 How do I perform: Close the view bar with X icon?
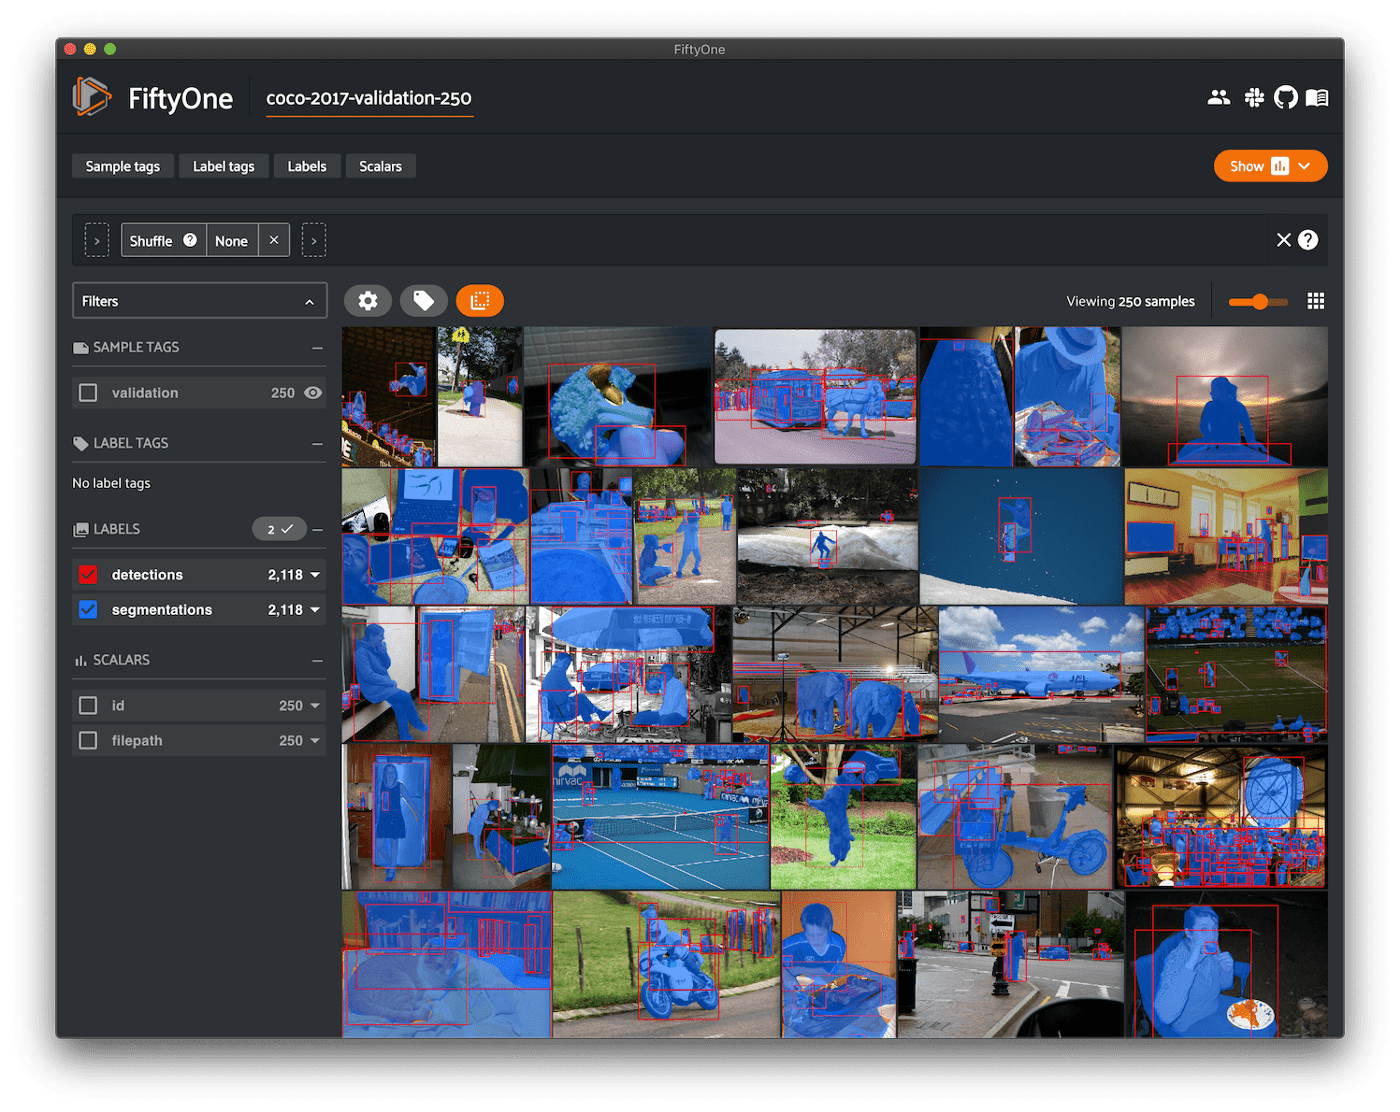click(1284, 240)
